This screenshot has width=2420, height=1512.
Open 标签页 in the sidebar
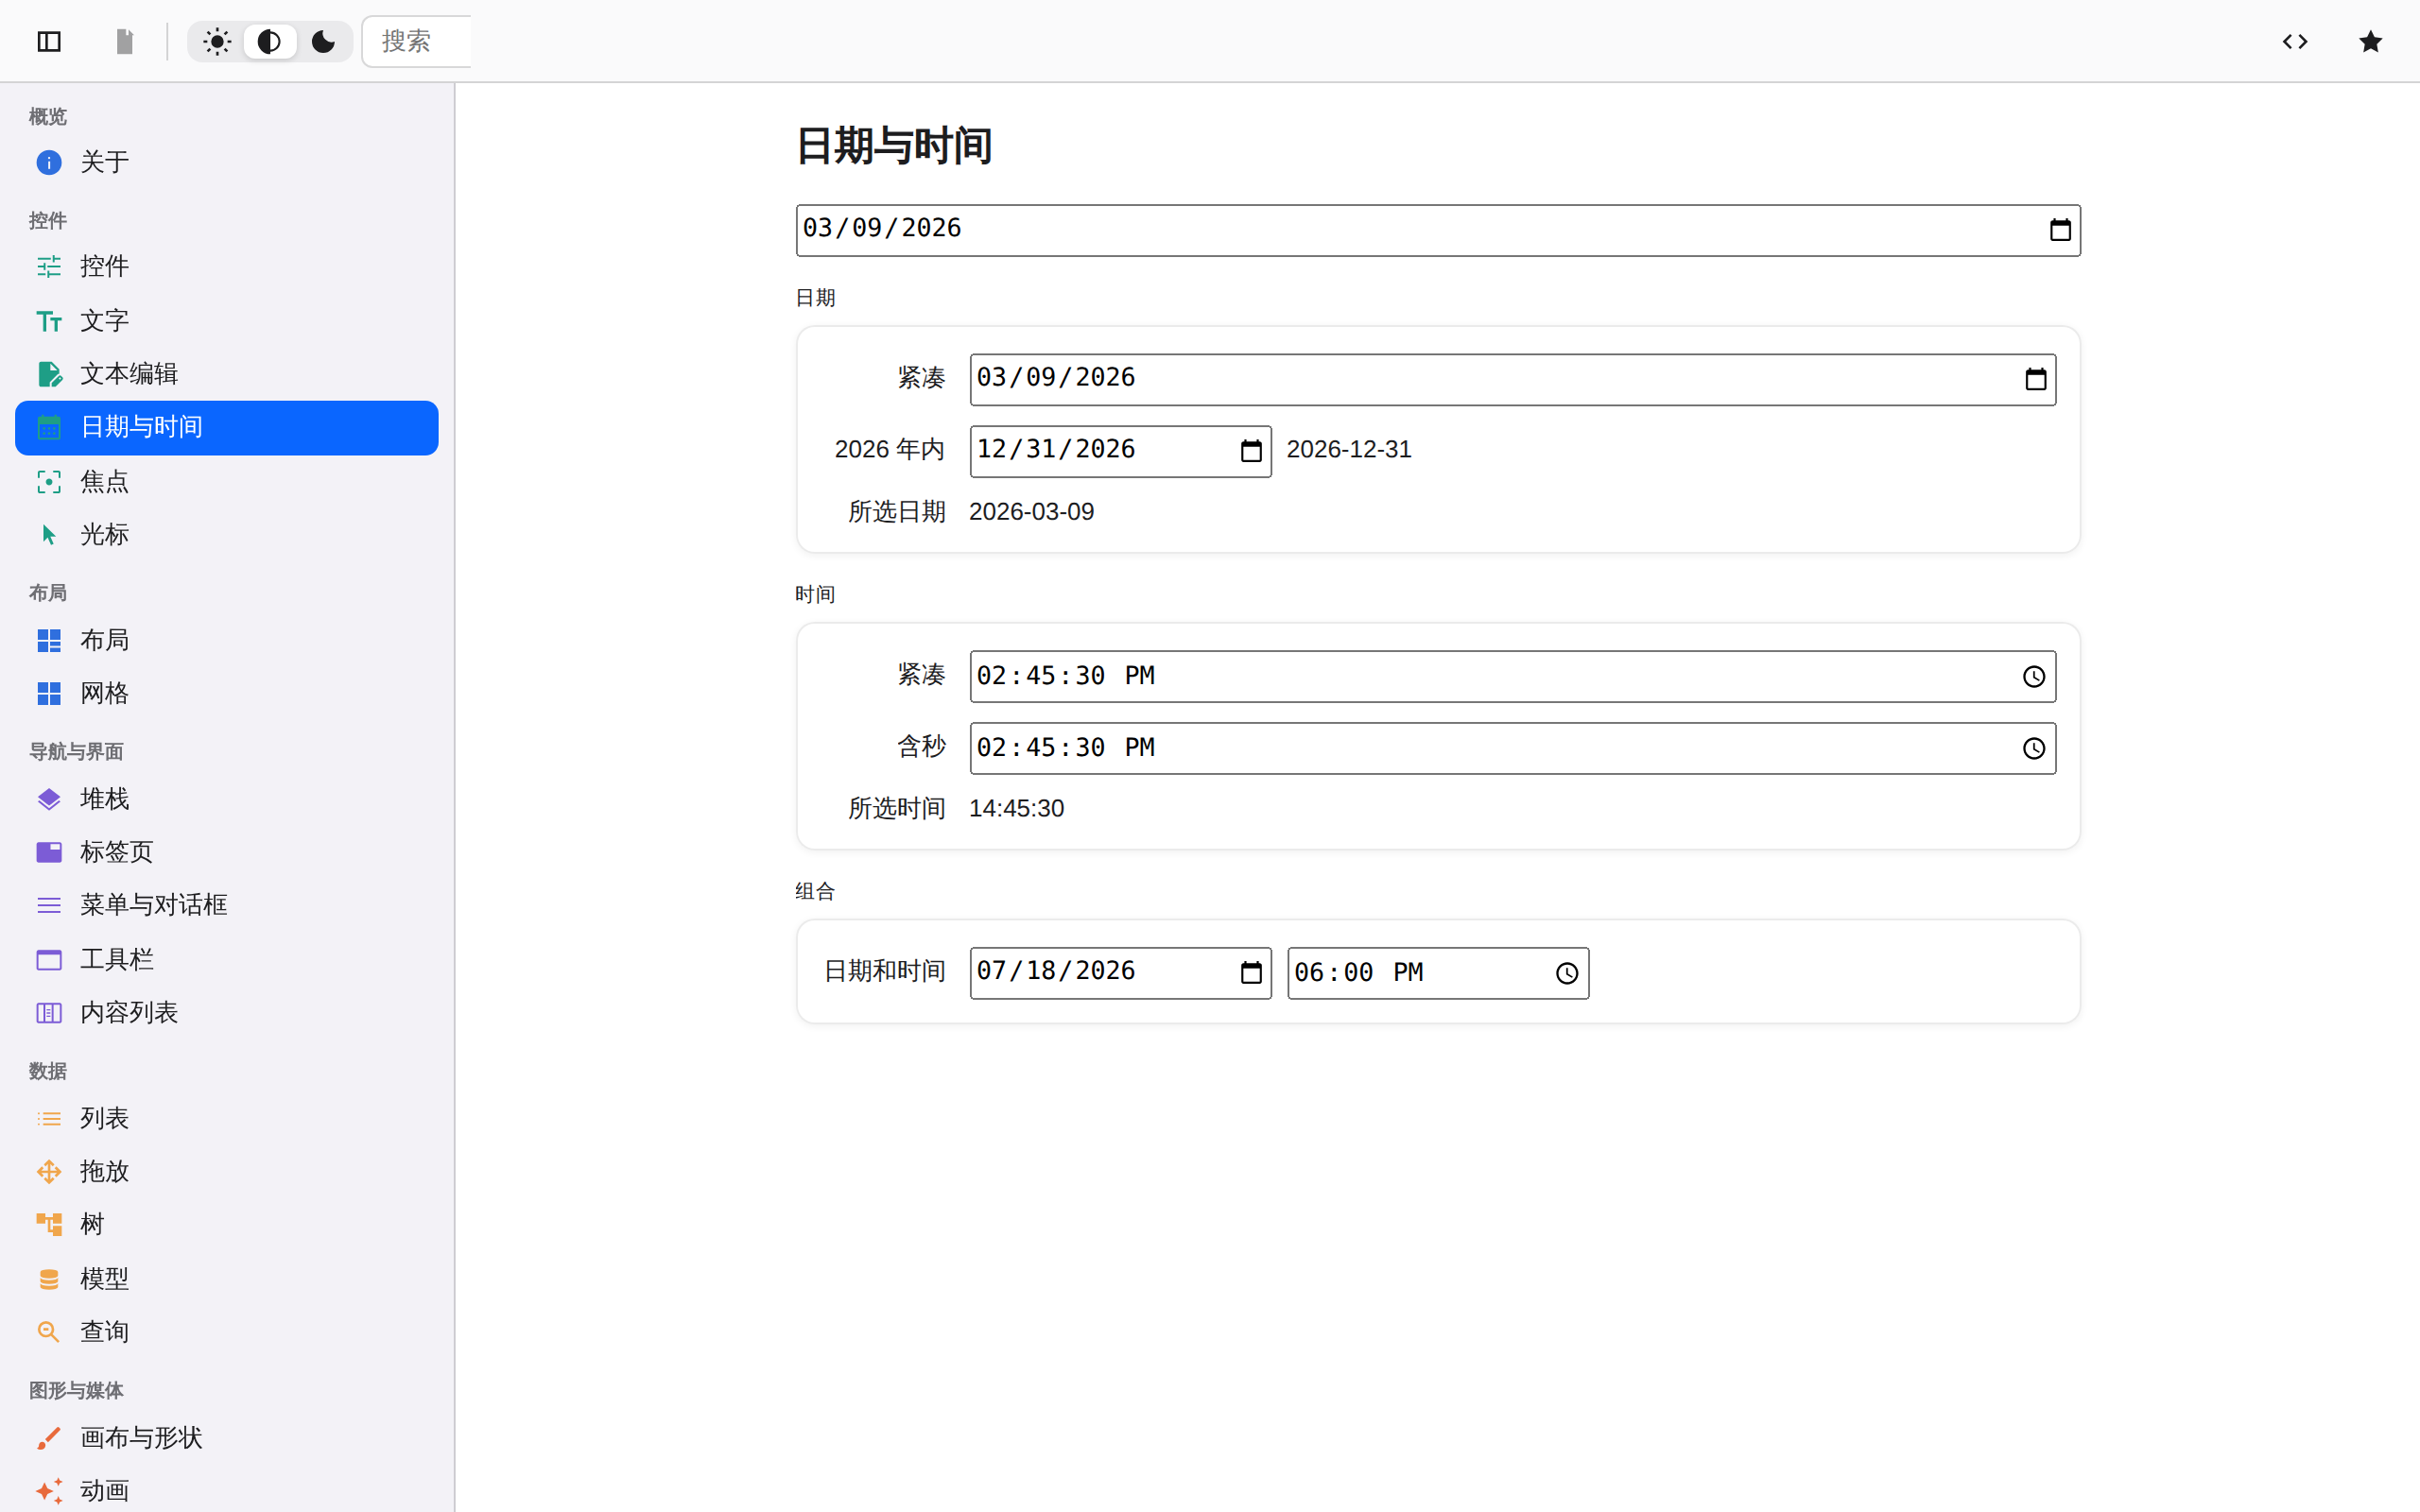tap(227, 851)
